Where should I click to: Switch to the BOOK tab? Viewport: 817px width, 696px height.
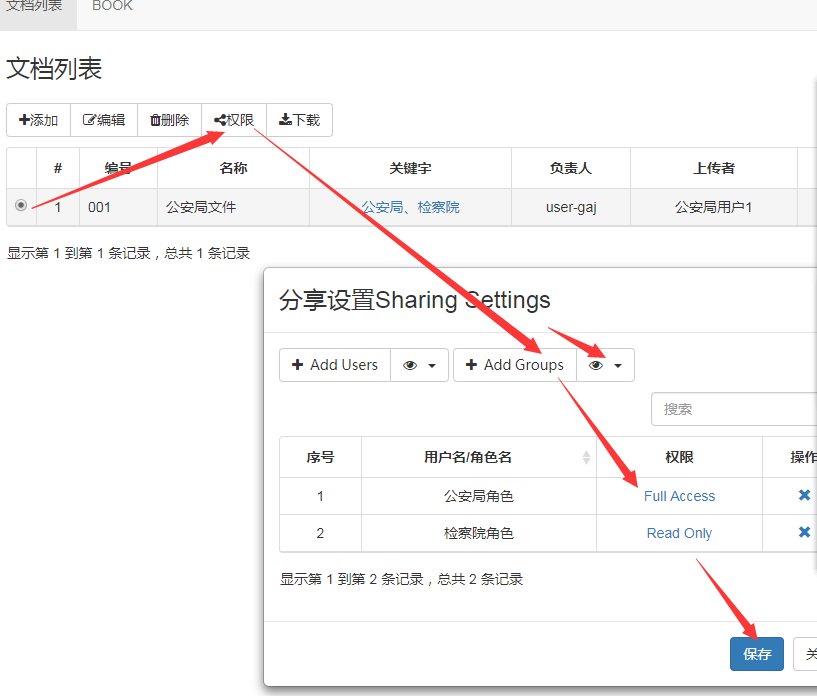[112, 6]
